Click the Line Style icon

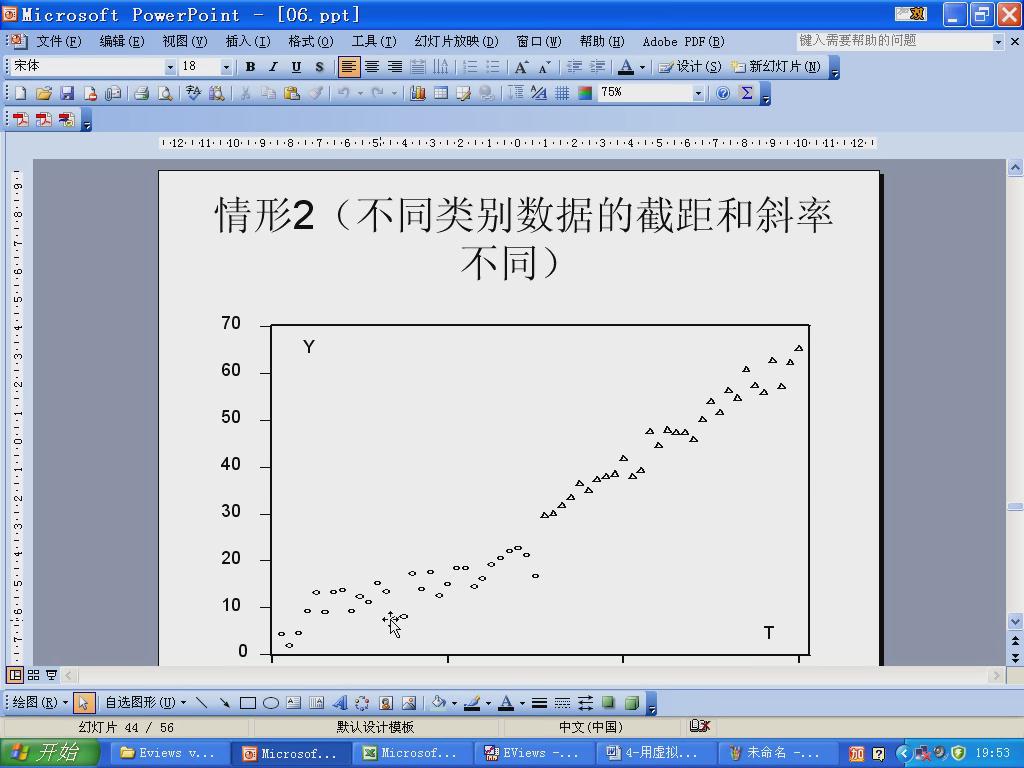pyautogui.click(x=539, y=703)
